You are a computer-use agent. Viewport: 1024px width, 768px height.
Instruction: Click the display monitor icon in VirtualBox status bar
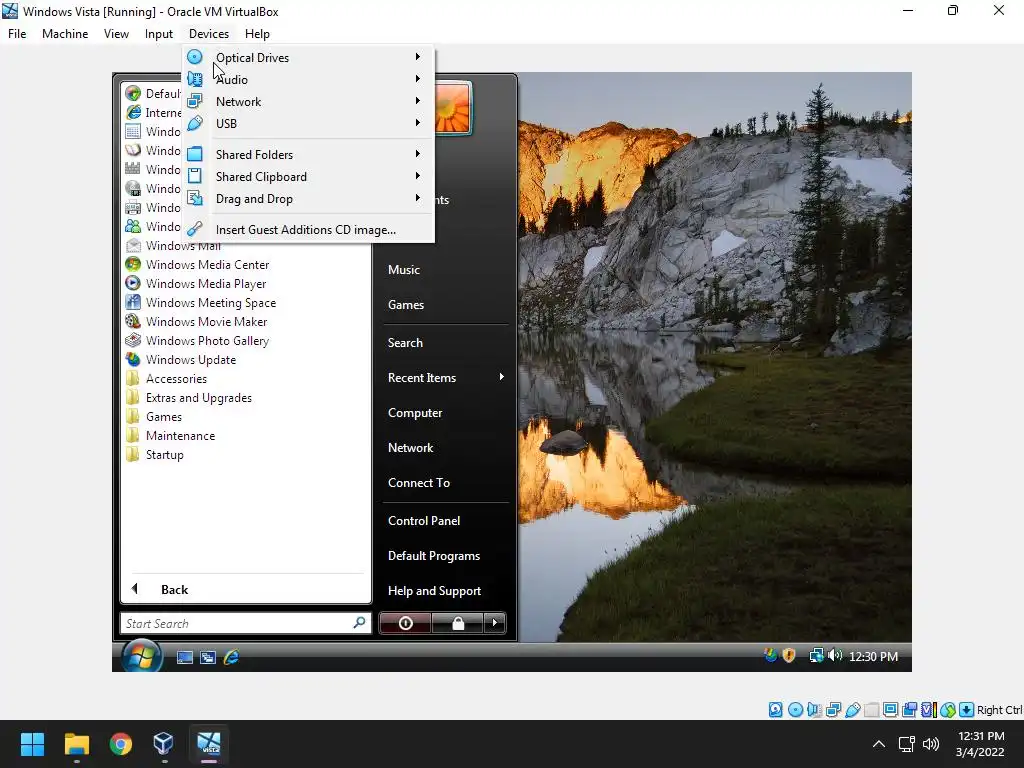click(x=890, y=710)
